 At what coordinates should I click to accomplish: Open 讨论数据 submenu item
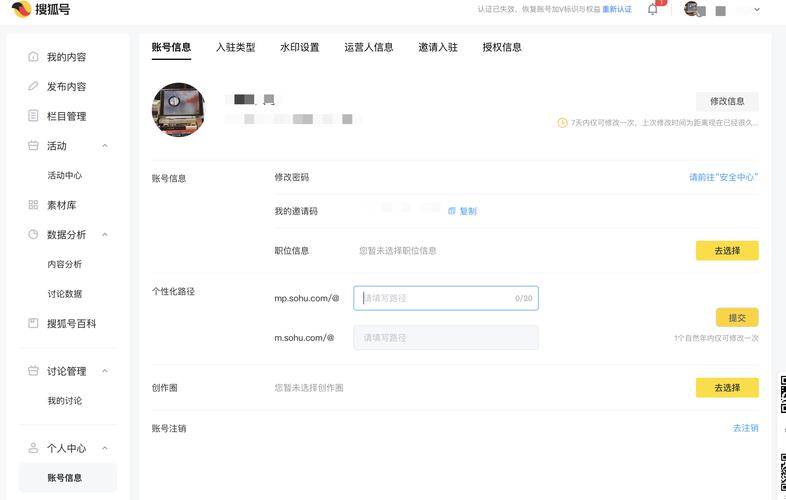click(x=65, y=293)
